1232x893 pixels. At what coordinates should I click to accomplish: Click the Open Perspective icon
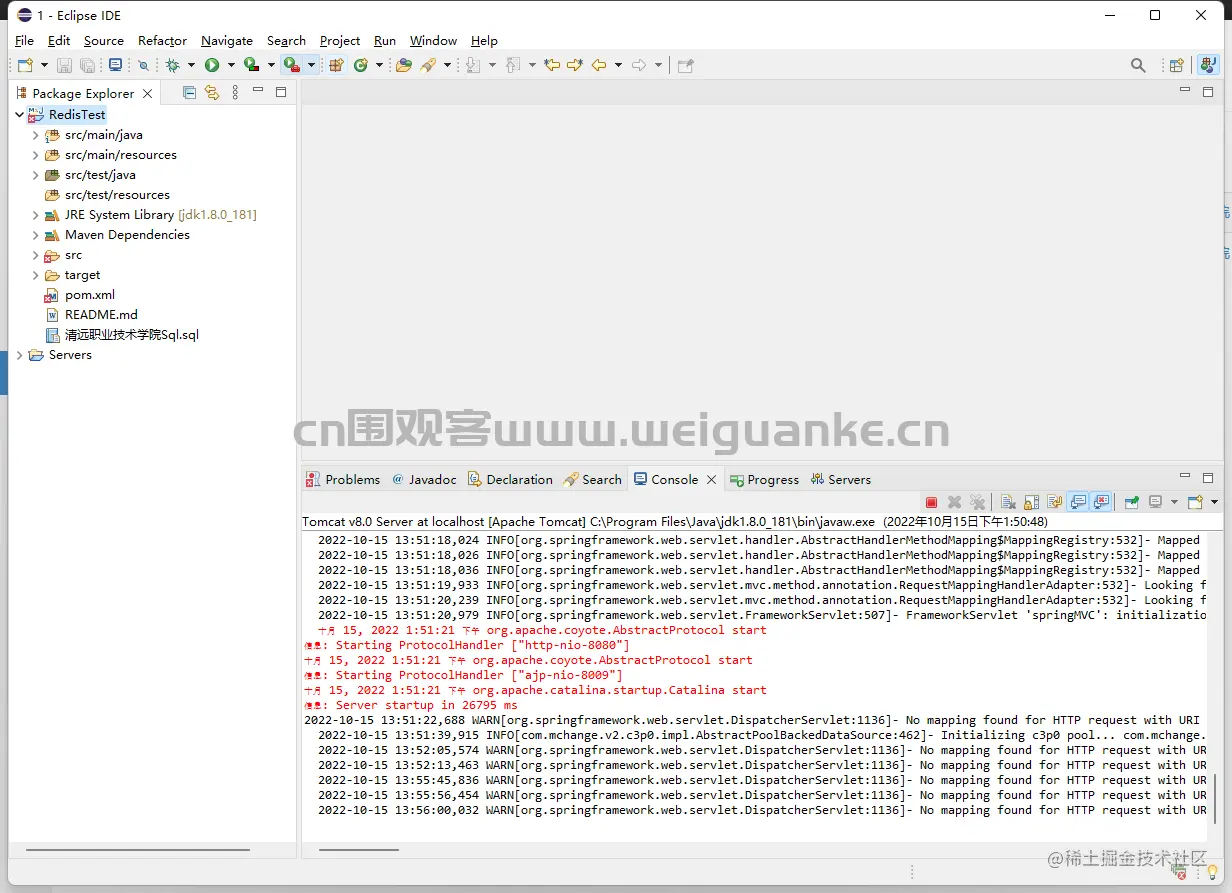(1177, 65)
